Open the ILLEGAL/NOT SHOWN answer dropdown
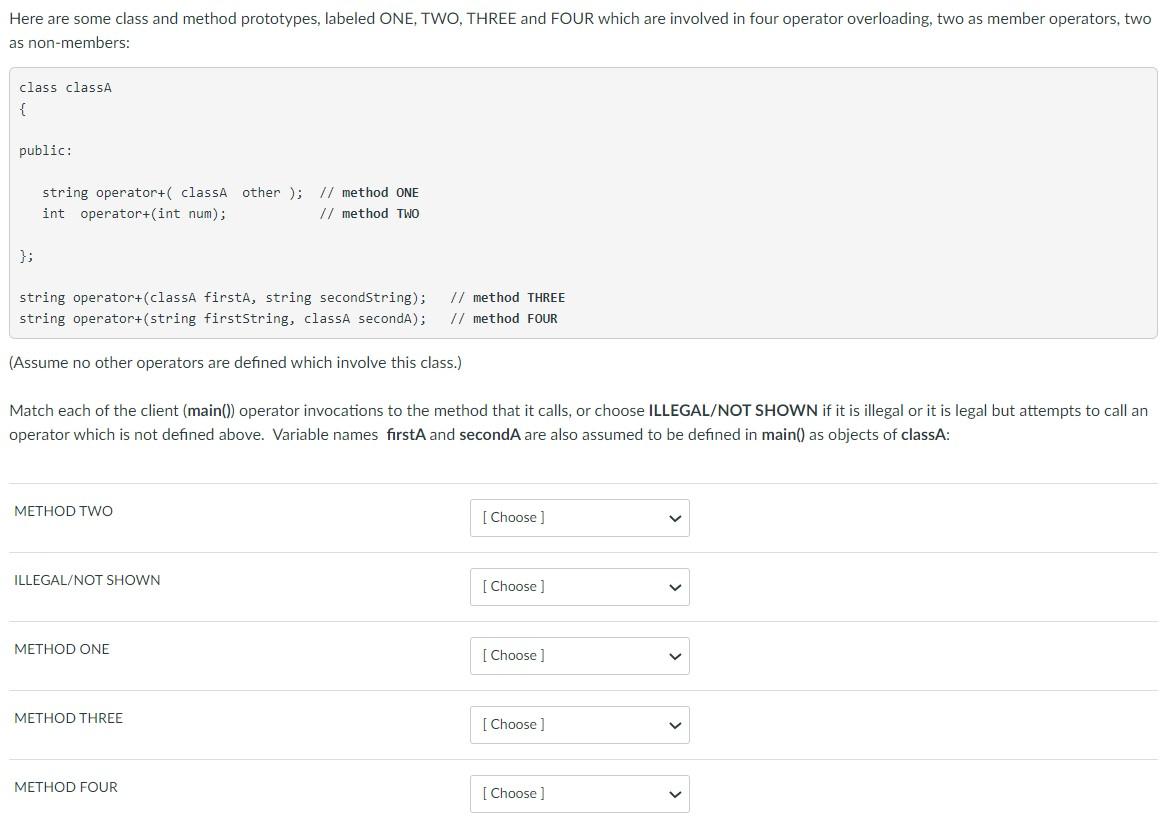This screenshot has height=829, width=1170. pos(579,586)
